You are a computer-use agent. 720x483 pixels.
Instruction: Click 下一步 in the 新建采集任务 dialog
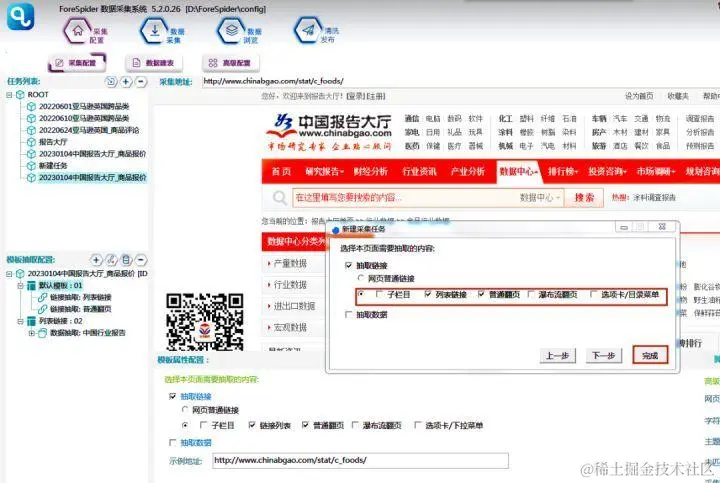[x=604, y=355]
